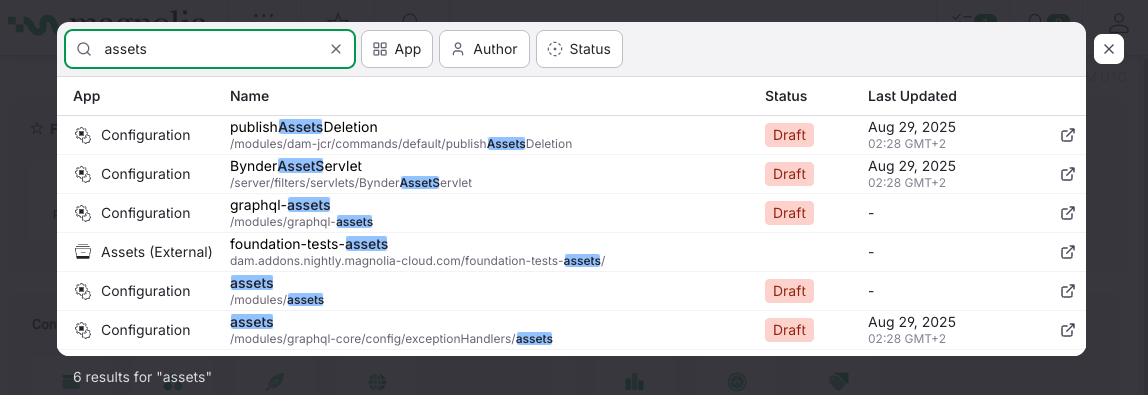This screenshot has height=395, width=1148.
Task: Open /modules/assets external link icon
Action: [x=1068, y=291]
